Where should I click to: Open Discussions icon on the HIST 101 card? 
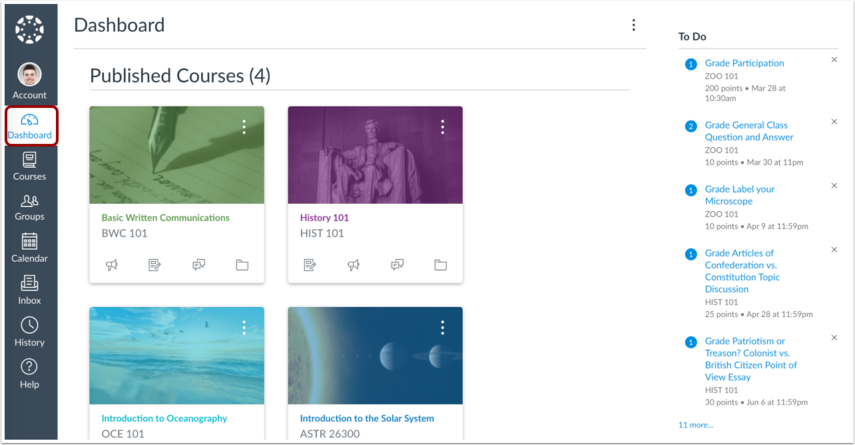(397, 265)
